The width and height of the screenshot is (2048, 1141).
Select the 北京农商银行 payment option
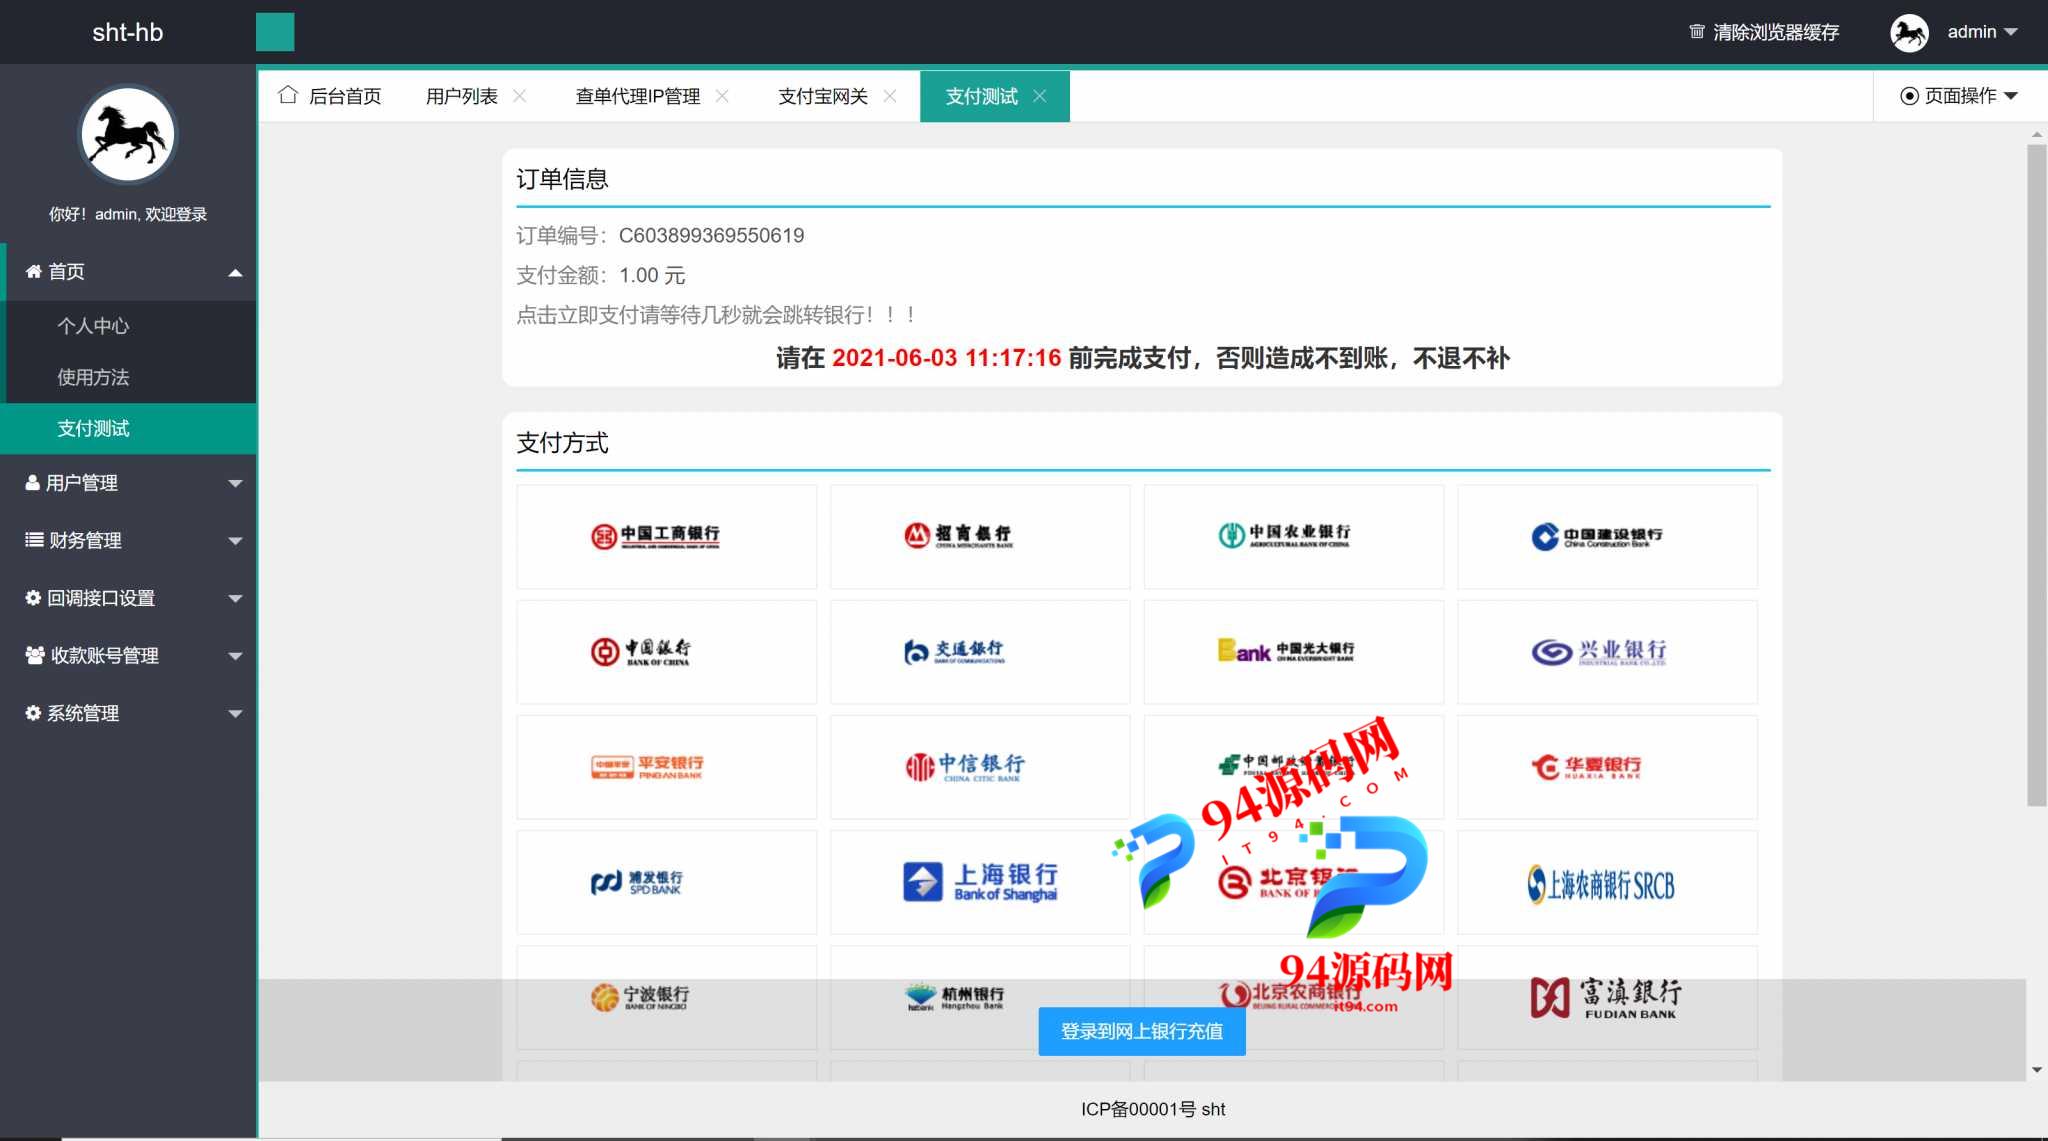1294,997
